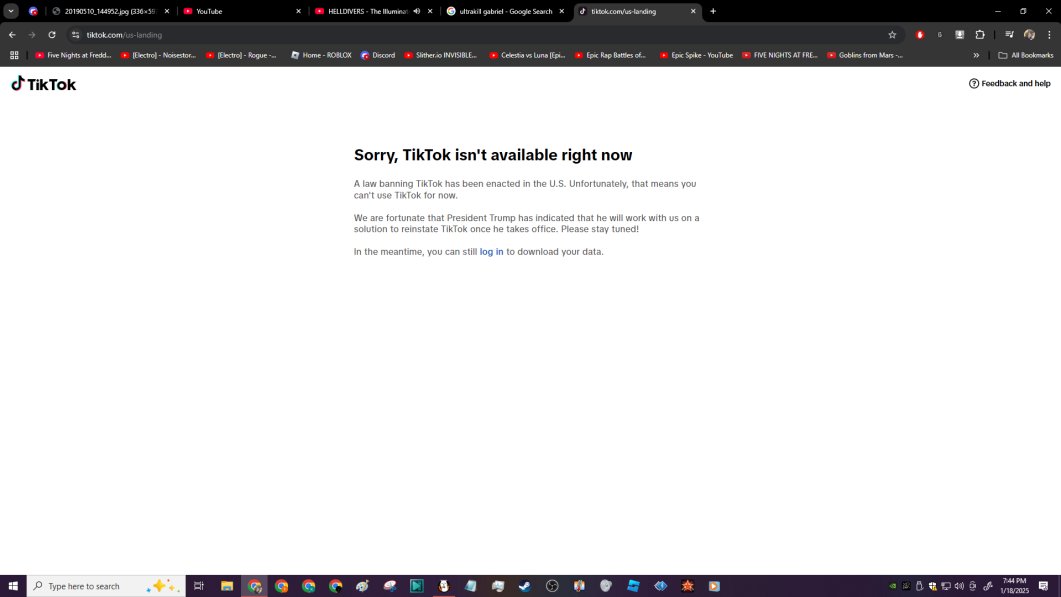Open the Chrome profile avatar menu

pyautogui.click(x=1029, y=35)
